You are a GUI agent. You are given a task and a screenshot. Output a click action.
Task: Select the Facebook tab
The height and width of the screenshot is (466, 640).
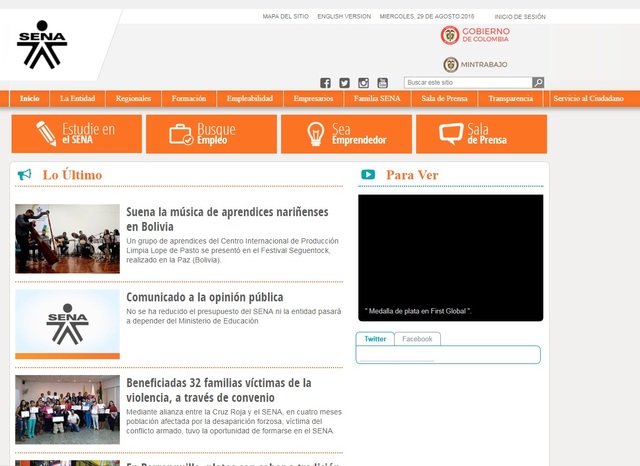pyautogui.click(x=417, y=339)
